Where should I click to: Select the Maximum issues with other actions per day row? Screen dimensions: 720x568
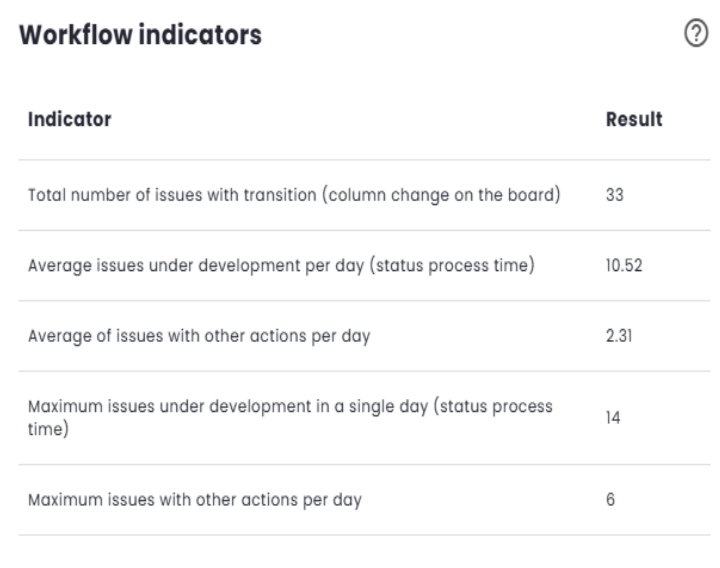pos(194,499)
